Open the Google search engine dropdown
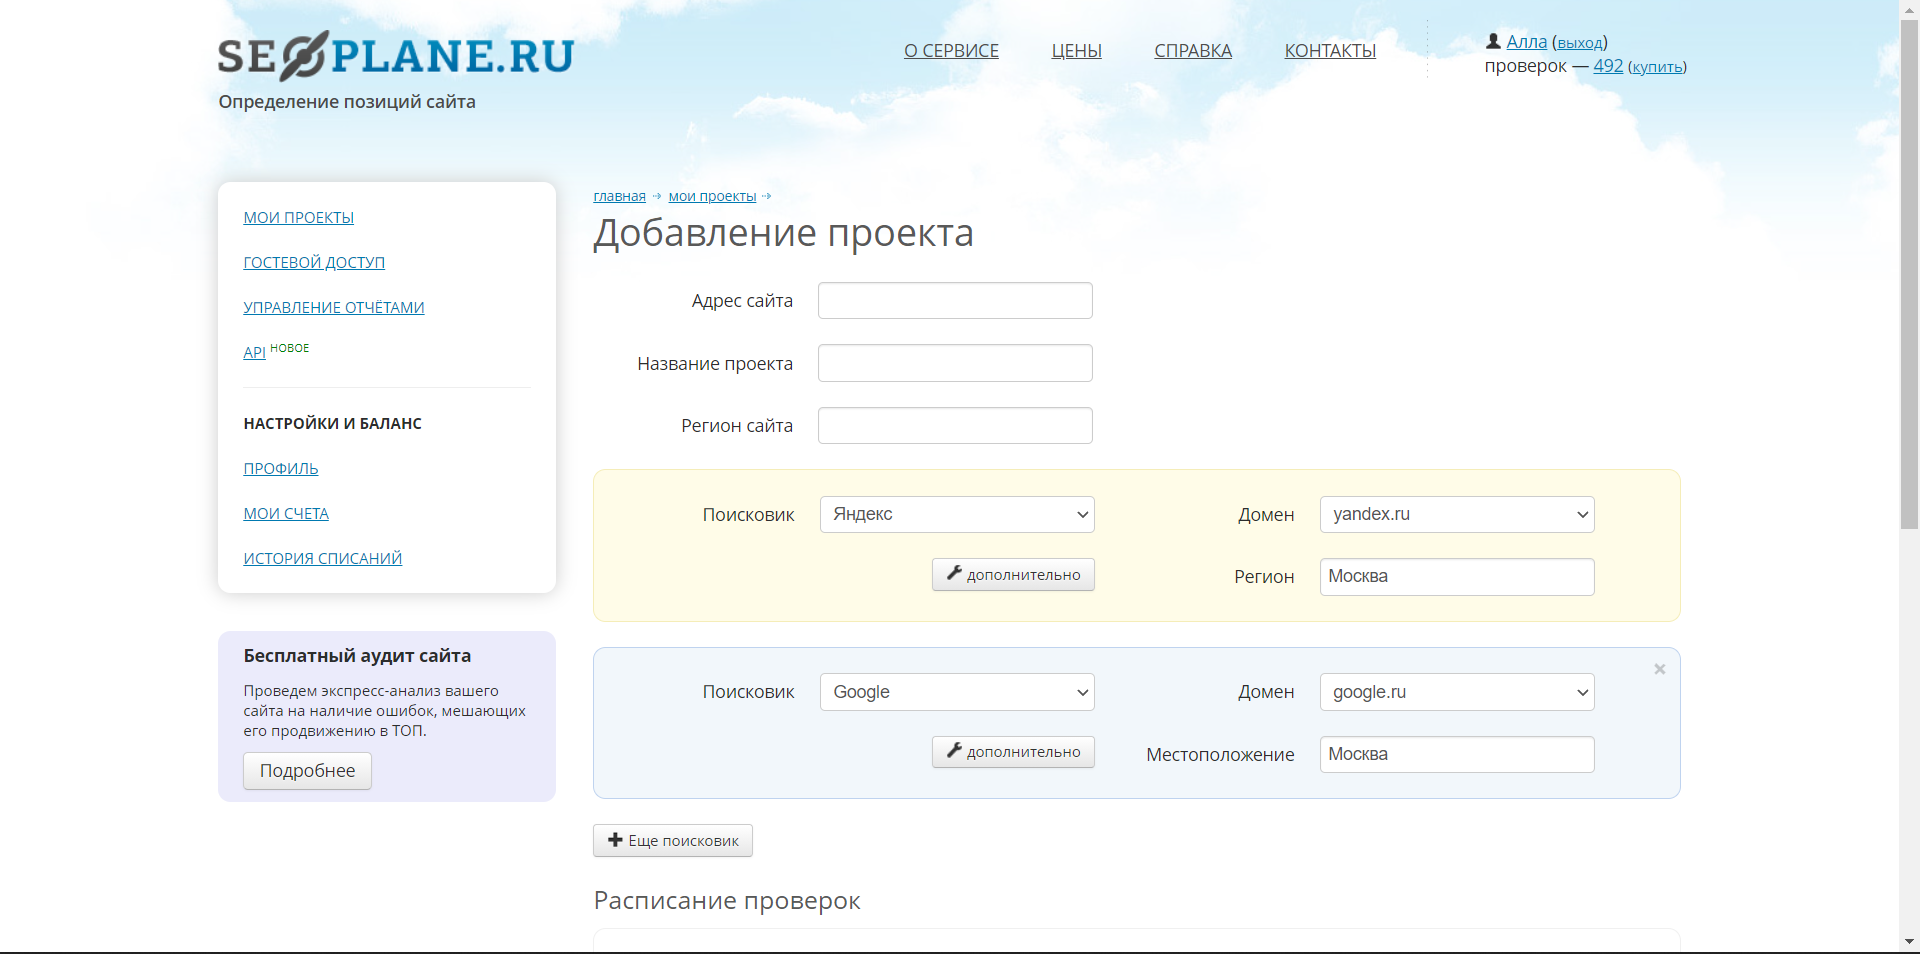Screen dimensions: 1920x954 [957, 692]
